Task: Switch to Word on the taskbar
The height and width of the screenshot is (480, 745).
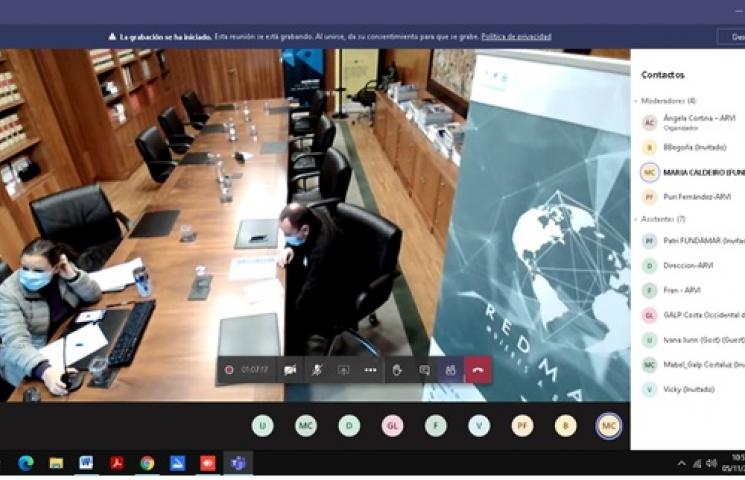Action: 86,463
